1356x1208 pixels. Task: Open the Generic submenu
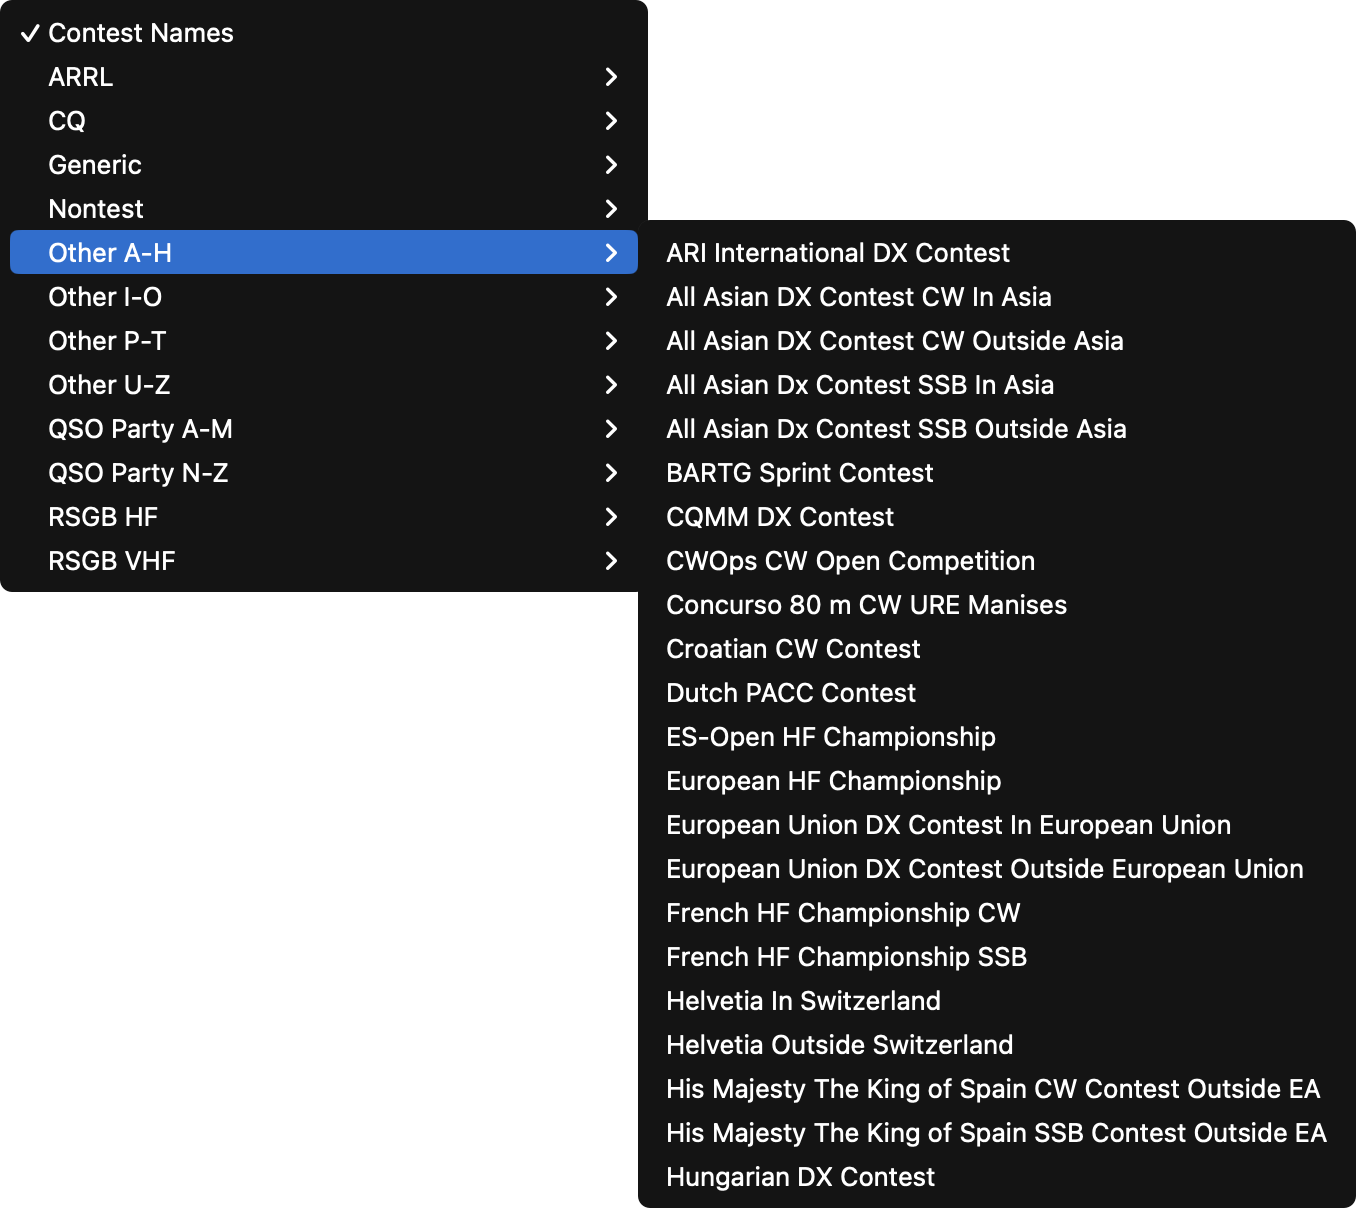(324, 165)
